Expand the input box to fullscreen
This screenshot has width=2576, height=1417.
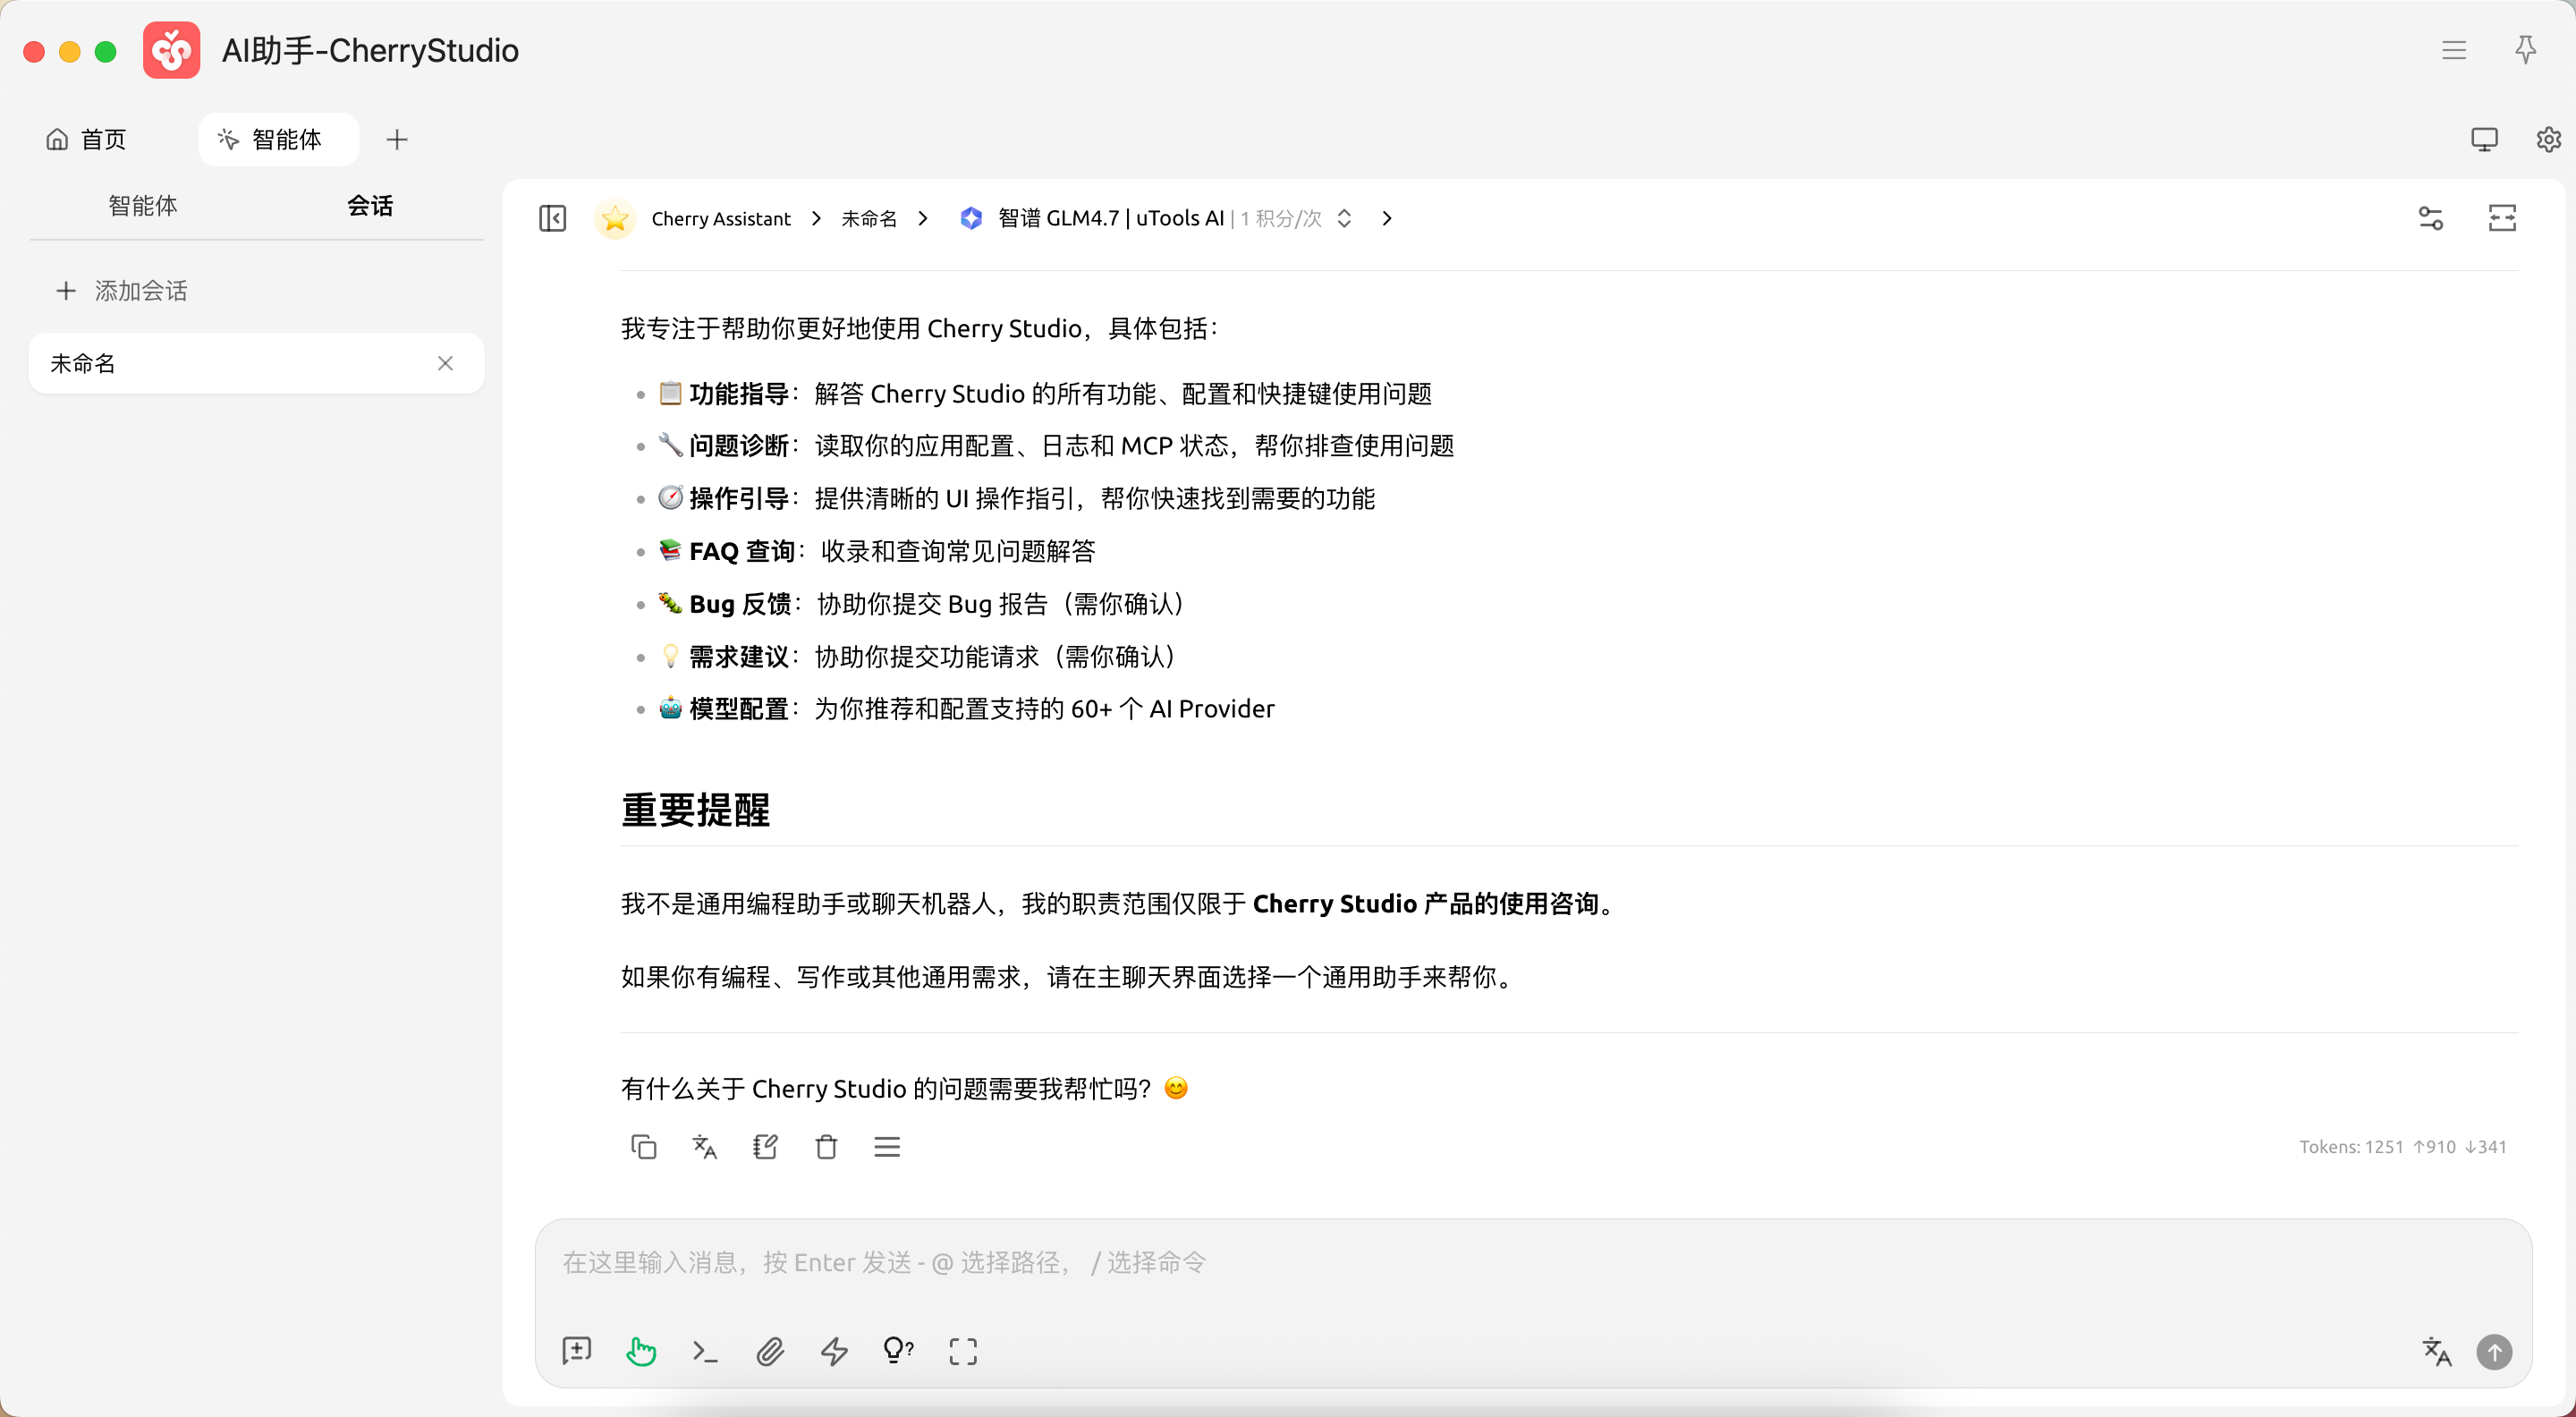[963, 1352]
